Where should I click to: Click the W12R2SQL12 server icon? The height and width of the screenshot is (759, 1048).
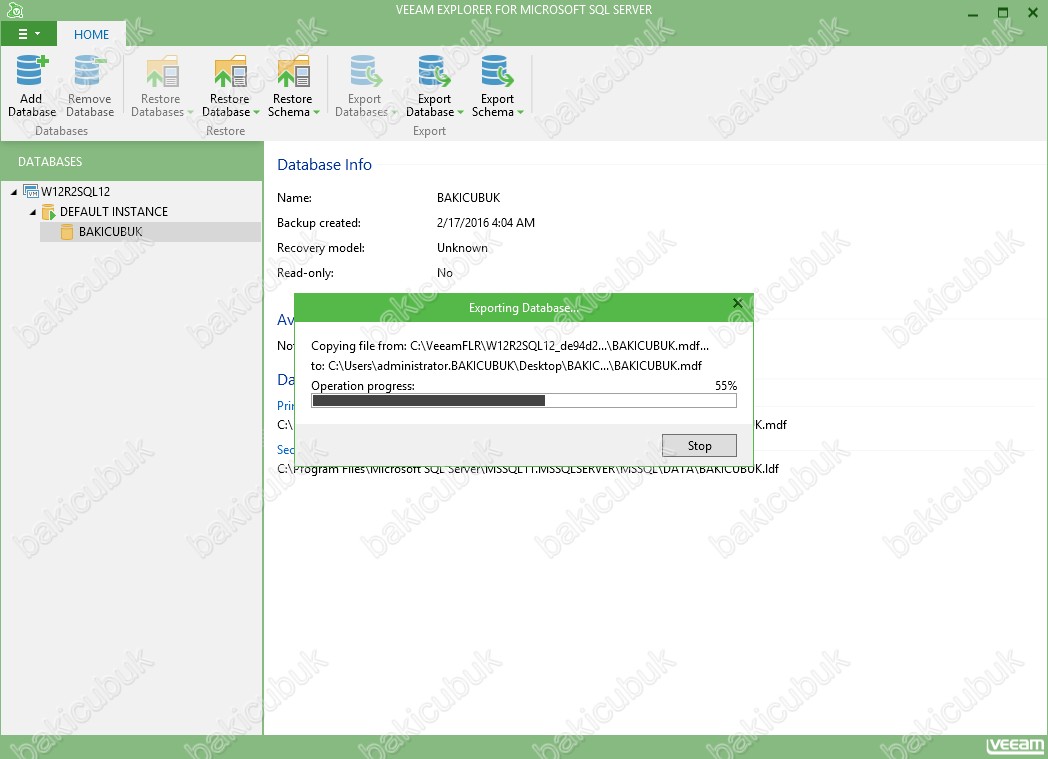tap(31, 191)
